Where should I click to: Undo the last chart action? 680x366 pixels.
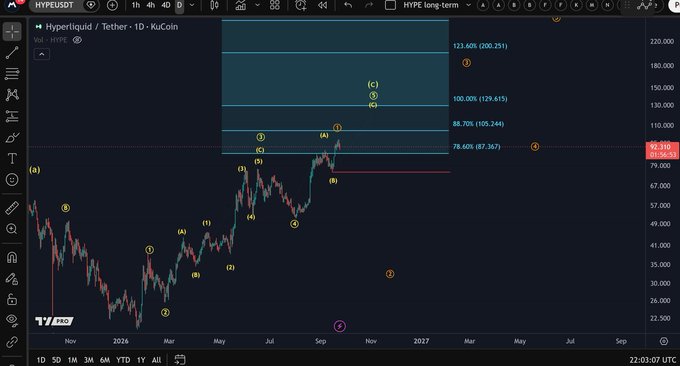pyautogui.click(x=348, y=5)
